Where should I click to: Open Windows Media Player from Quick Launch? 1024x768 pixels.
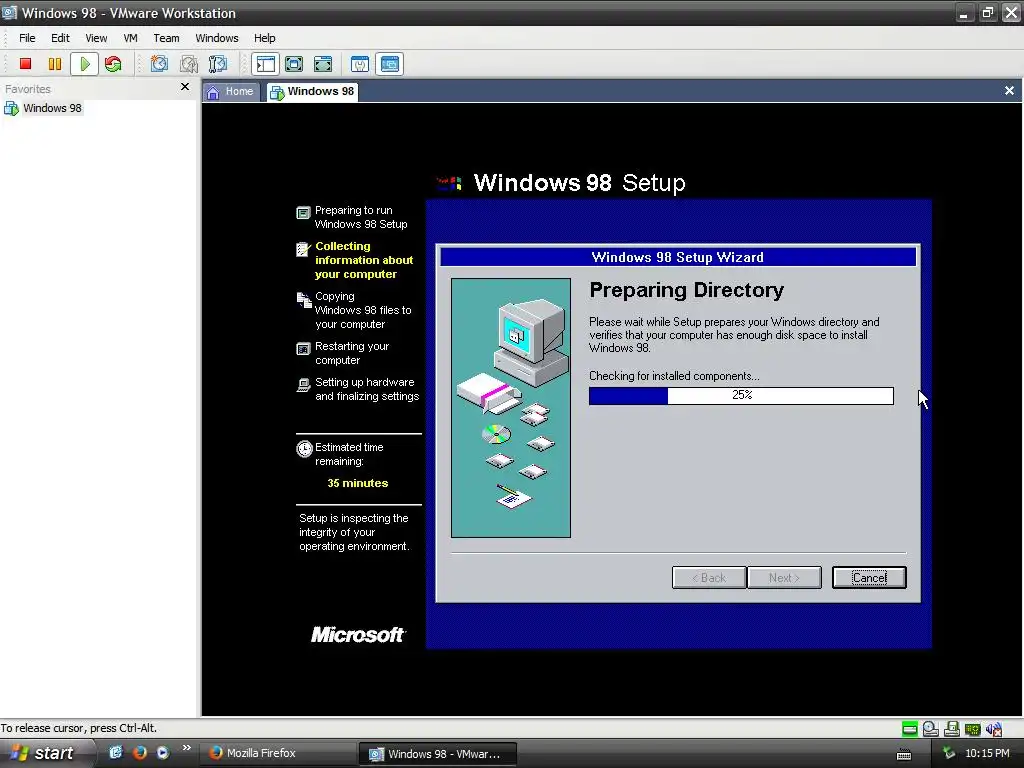click(x=163, y=753)
